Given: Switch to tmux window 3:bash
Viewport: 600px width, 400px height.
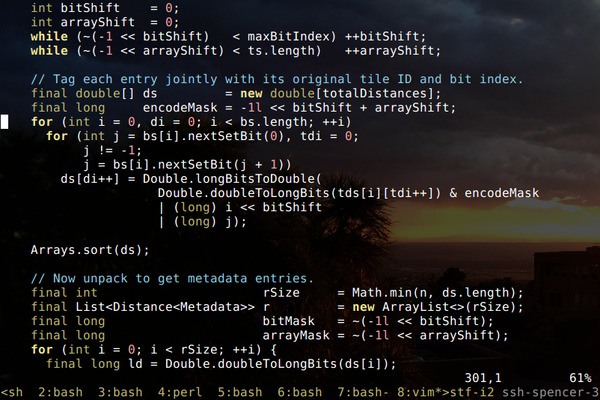Looking at the screenshot, I should pos(120,392).
